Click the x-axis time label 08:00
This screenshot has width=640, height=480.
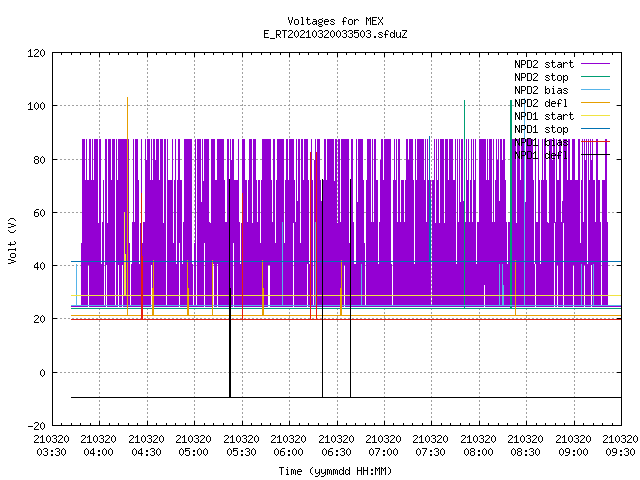(x=478, y=452)
